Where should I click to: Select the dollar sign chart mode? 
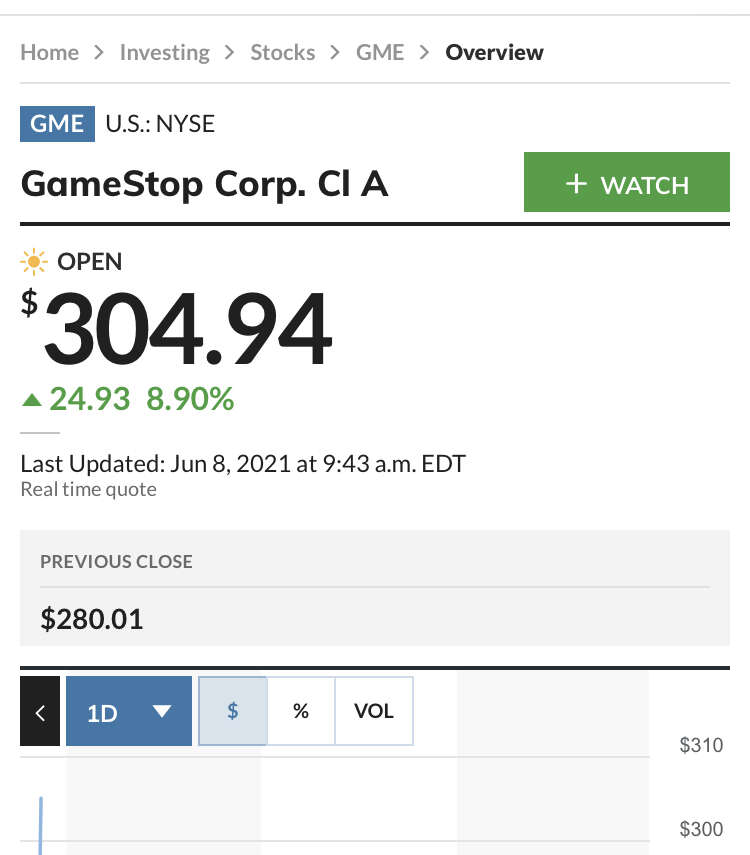(233, 711)
